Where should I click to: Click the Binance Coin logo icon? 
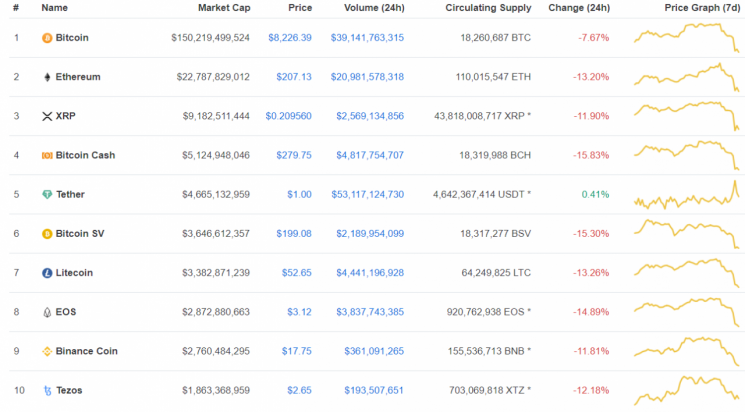coord(47,351)
